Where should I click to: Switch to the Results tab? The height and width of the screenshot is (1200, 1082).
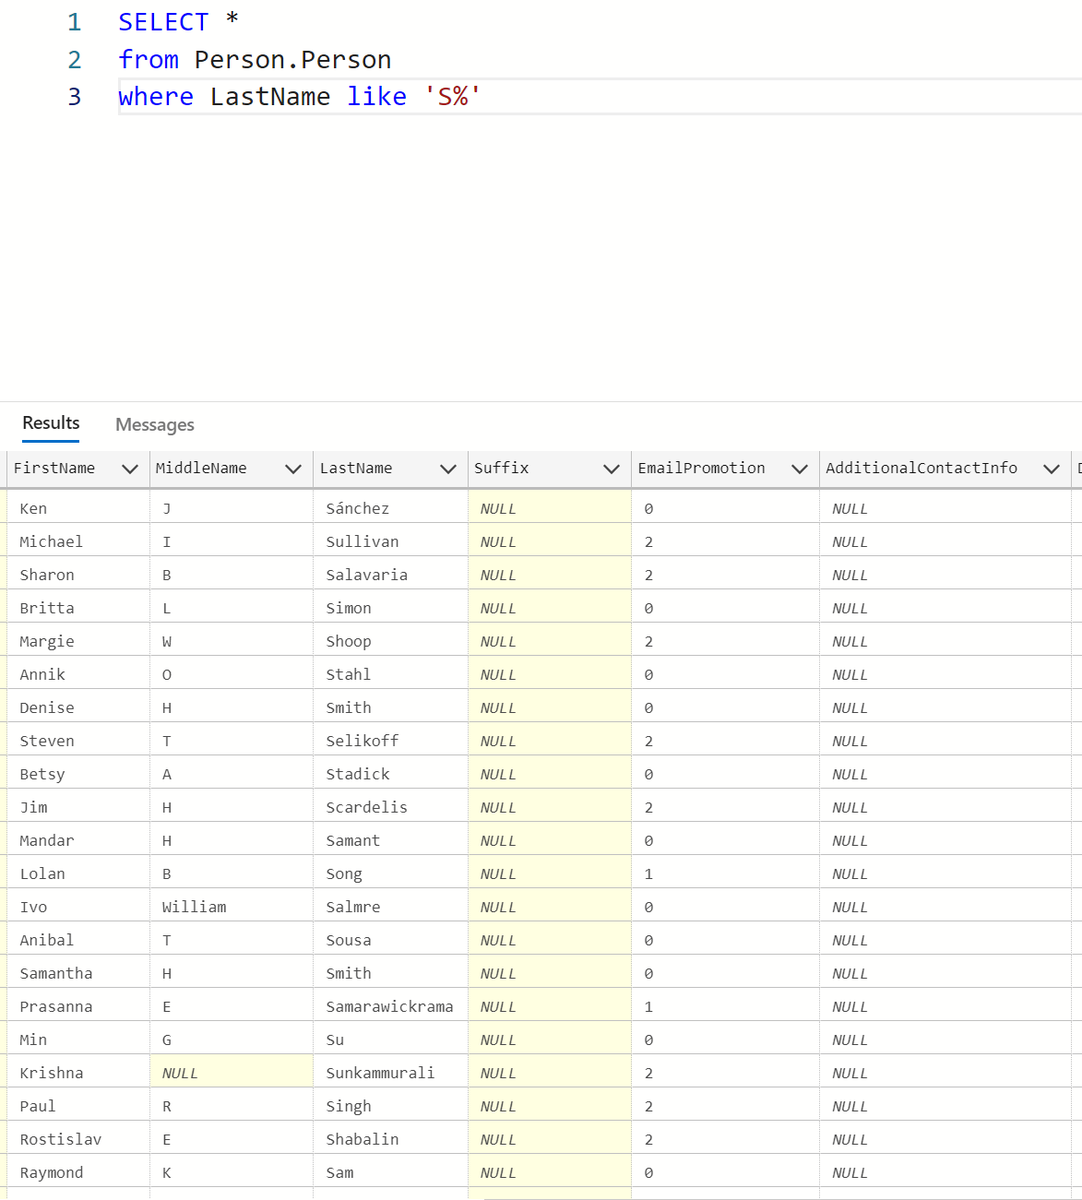(x=51, y=423)
